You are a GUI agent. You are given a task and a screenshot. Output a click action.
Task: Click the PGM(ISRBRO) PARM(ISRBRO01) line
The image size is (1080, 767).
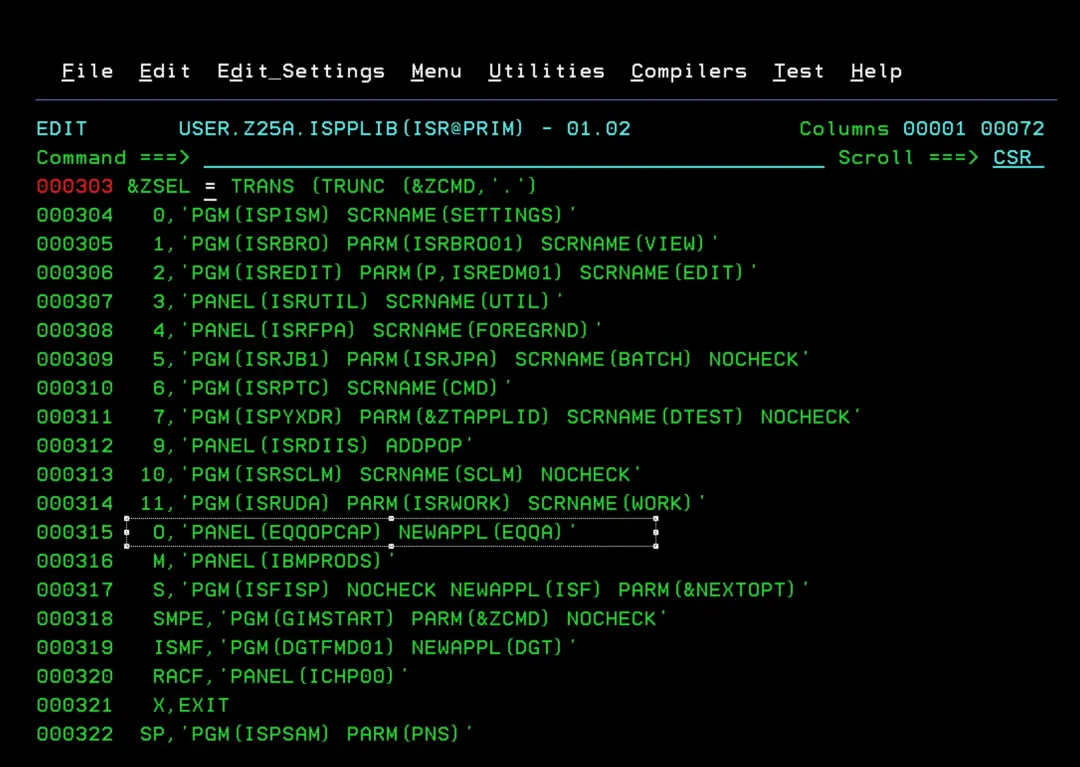pyautogui.click(x=435, y=244)
